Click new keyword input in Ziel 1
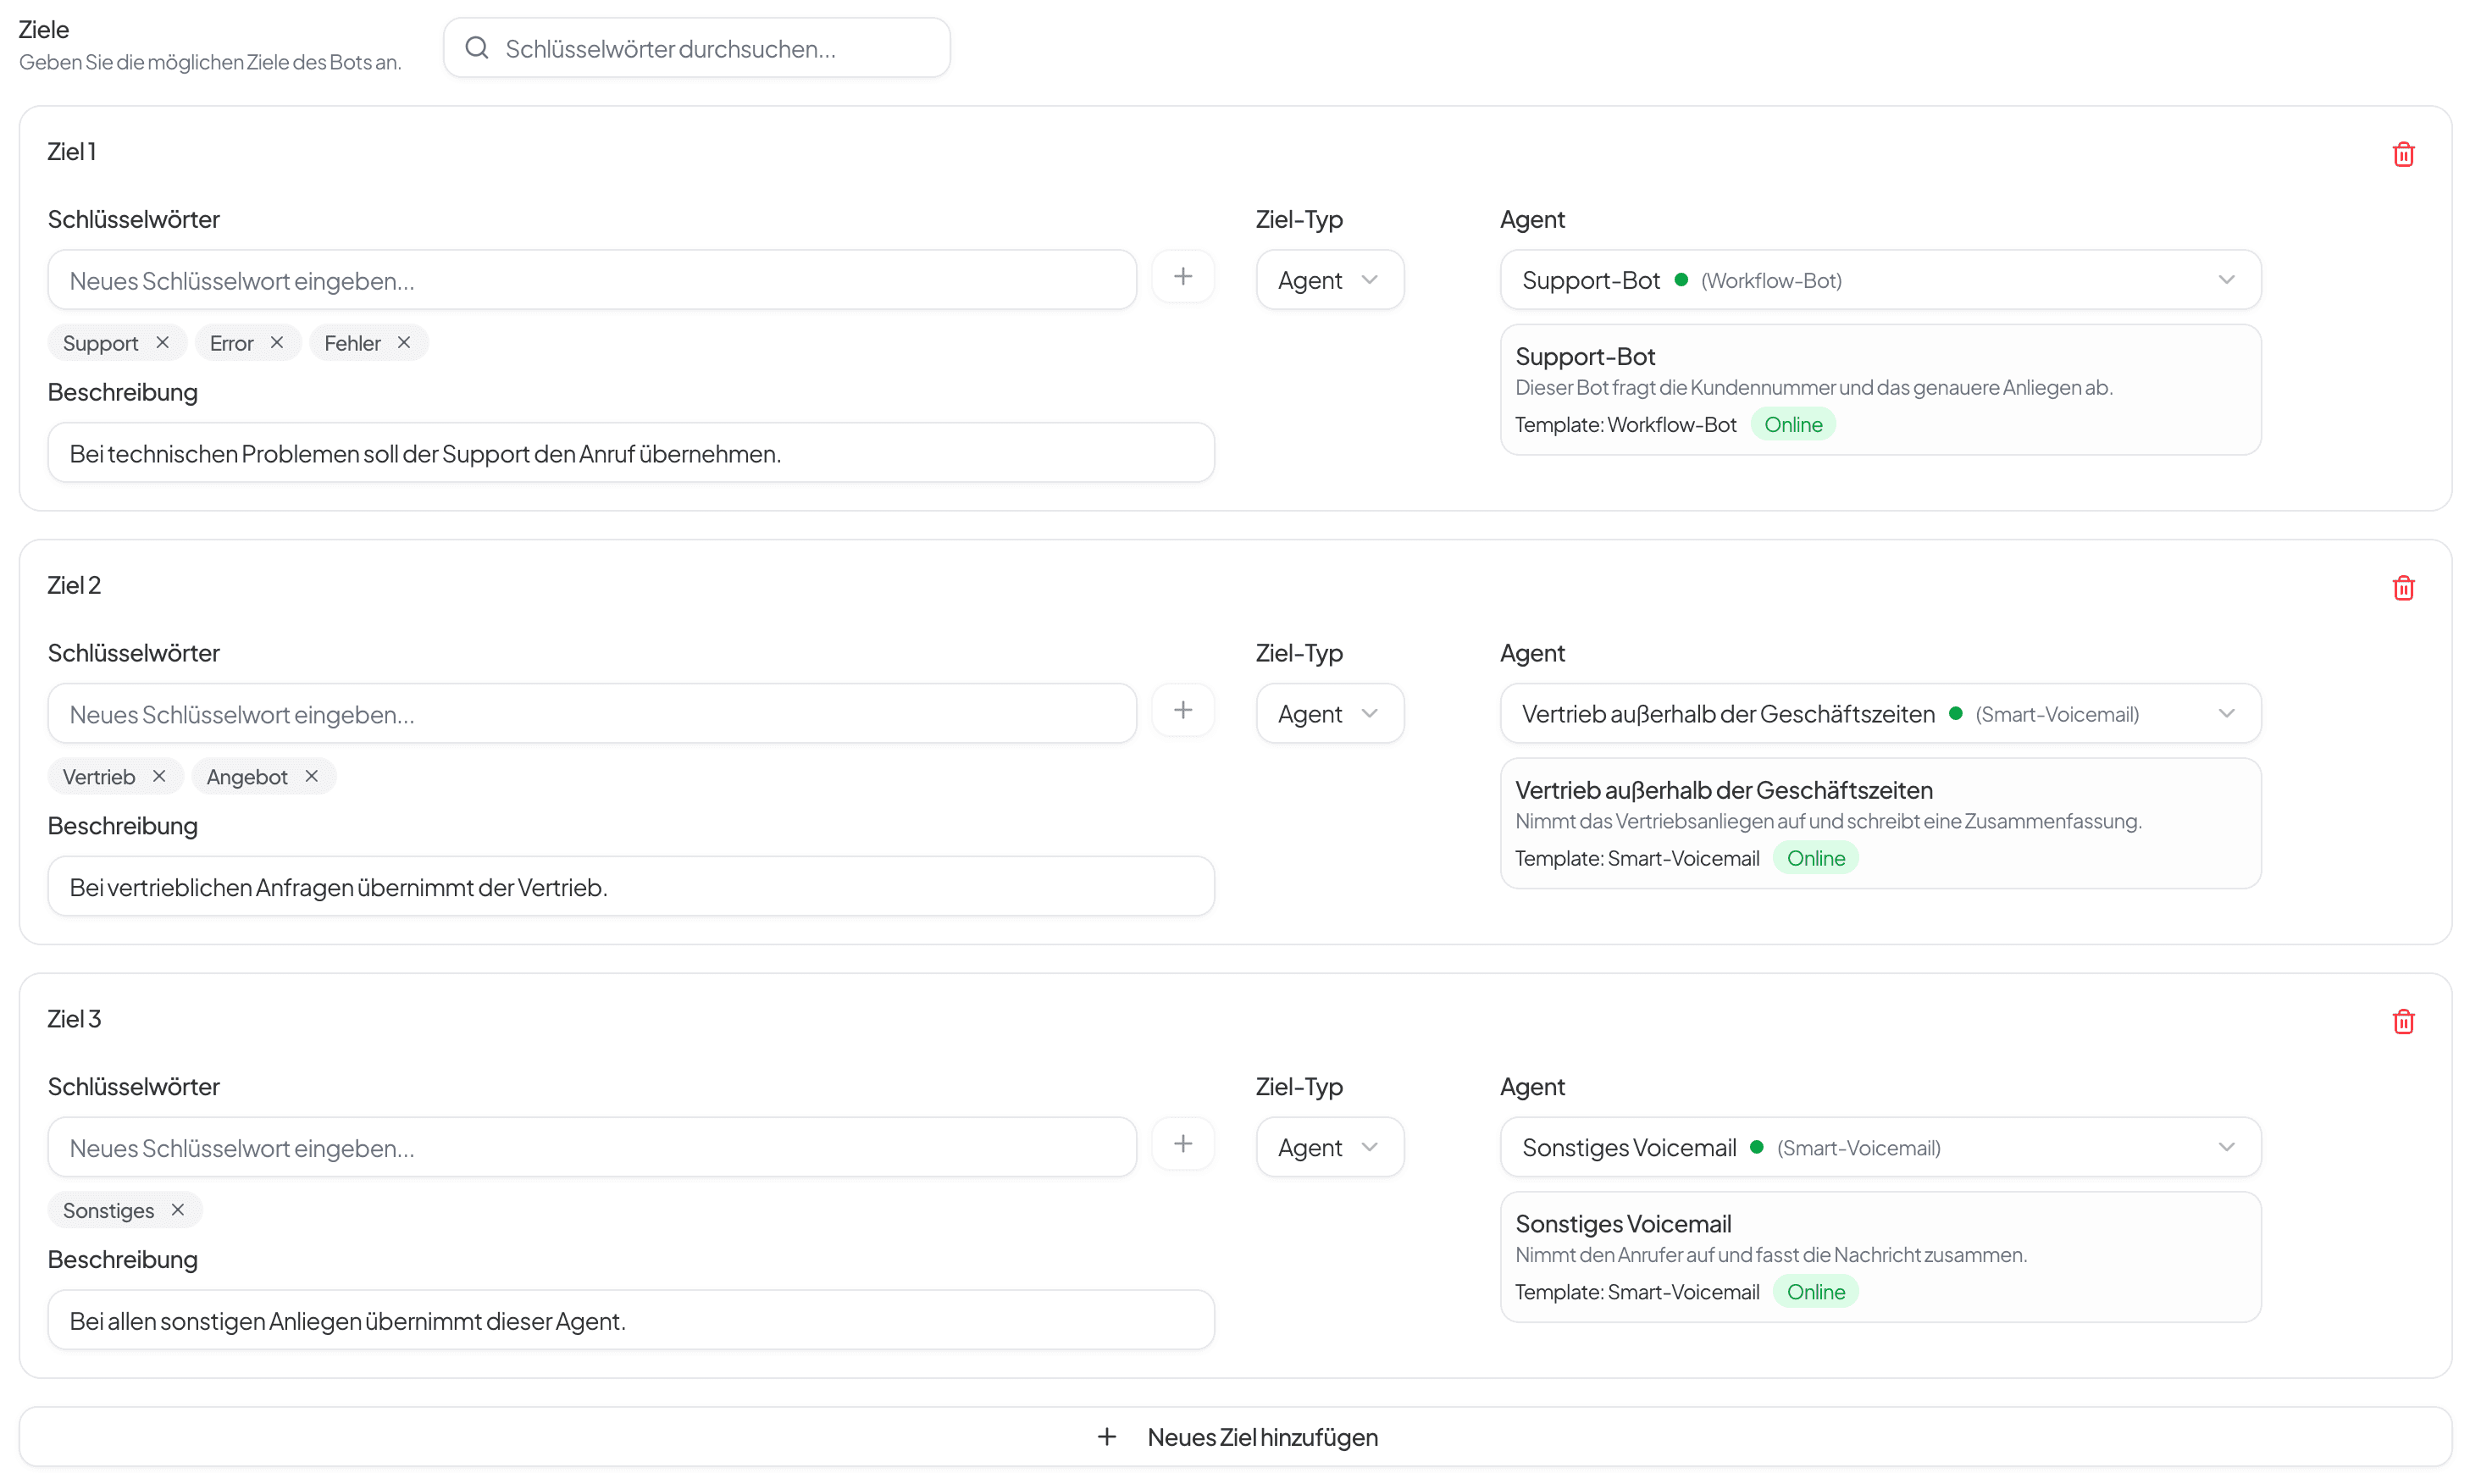2470x1484 pixels. point(591,280)
